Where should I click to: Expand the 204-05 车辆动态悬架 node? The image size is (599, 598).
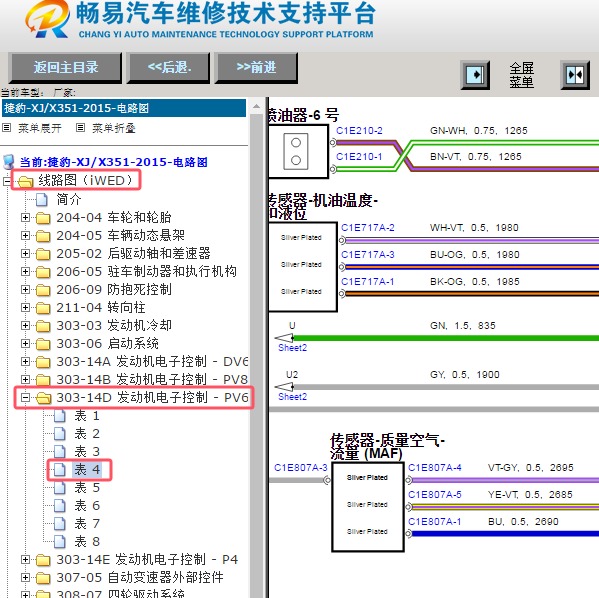click(25, 235)
